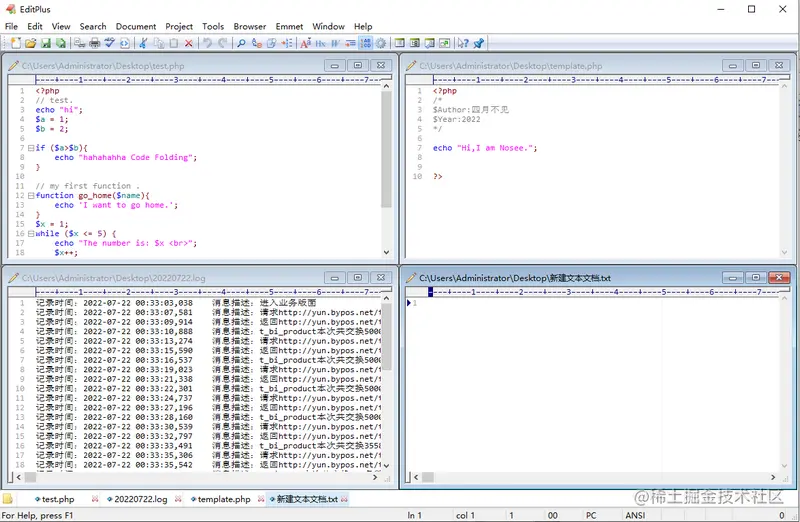The height and width of the screenshot is (522, 800).
Task: Open the Project menu
Action: coord(179,27)
